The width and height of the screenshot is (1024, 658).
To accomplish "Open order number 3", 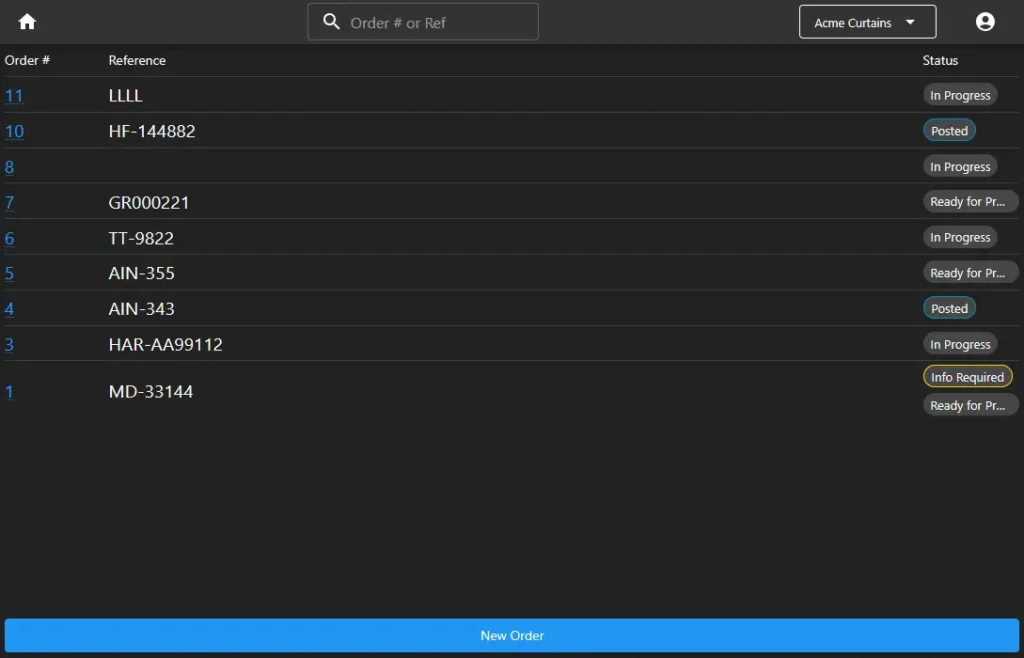I will [9, 344].
